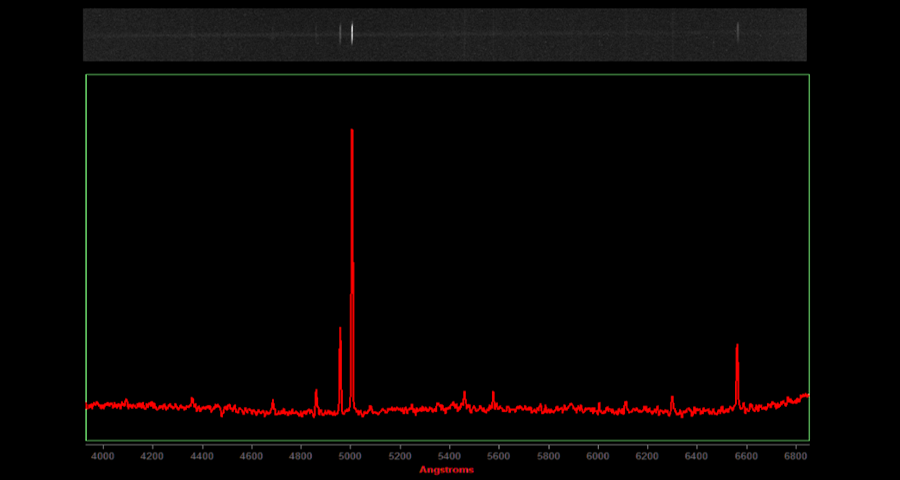Image resolution: width=900 pixels, height=480 pixels.
Task: Click the red Angstroms axis label
Action: (x=446, y=470)
